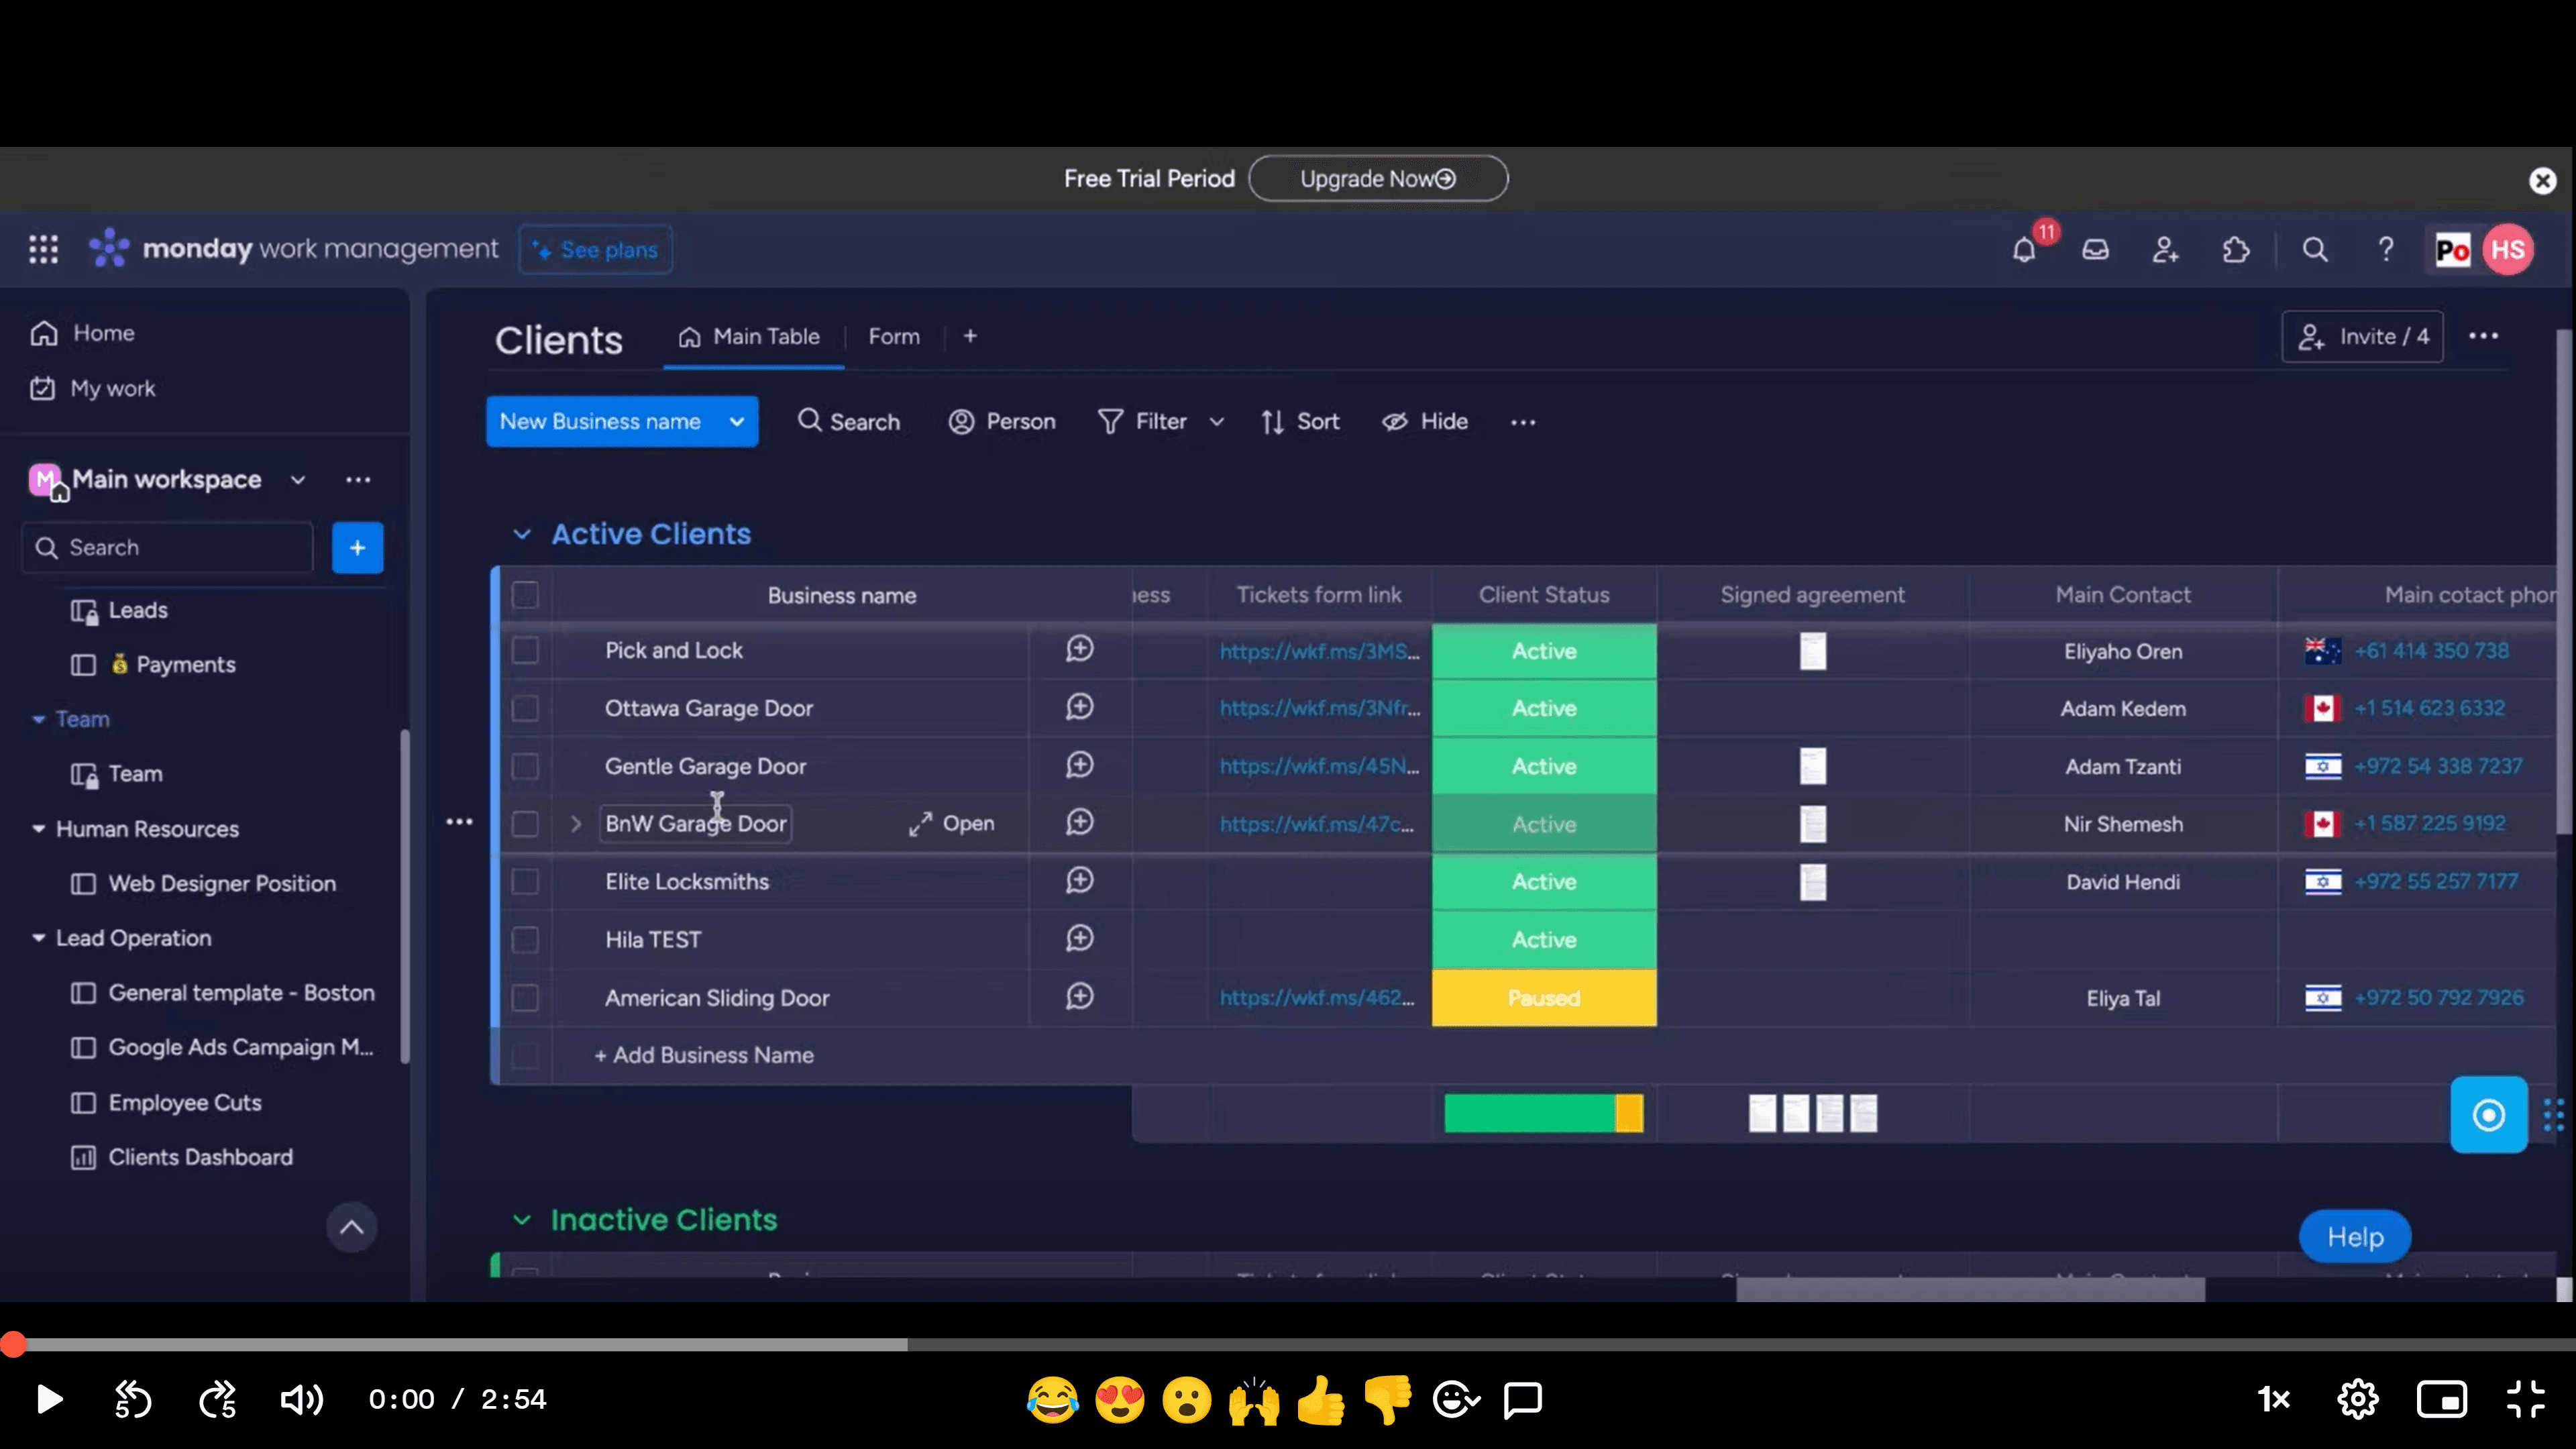Open the products switcher grid icon
Viewport: 2576px width, 1449px height.
(43, 249)
